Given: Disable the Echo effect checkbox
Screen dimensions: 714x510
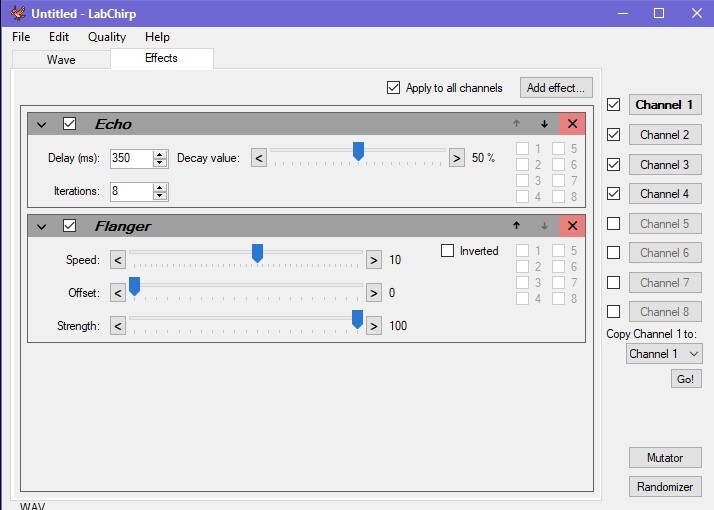Looking at the screenshot, I should pos(69,123).
